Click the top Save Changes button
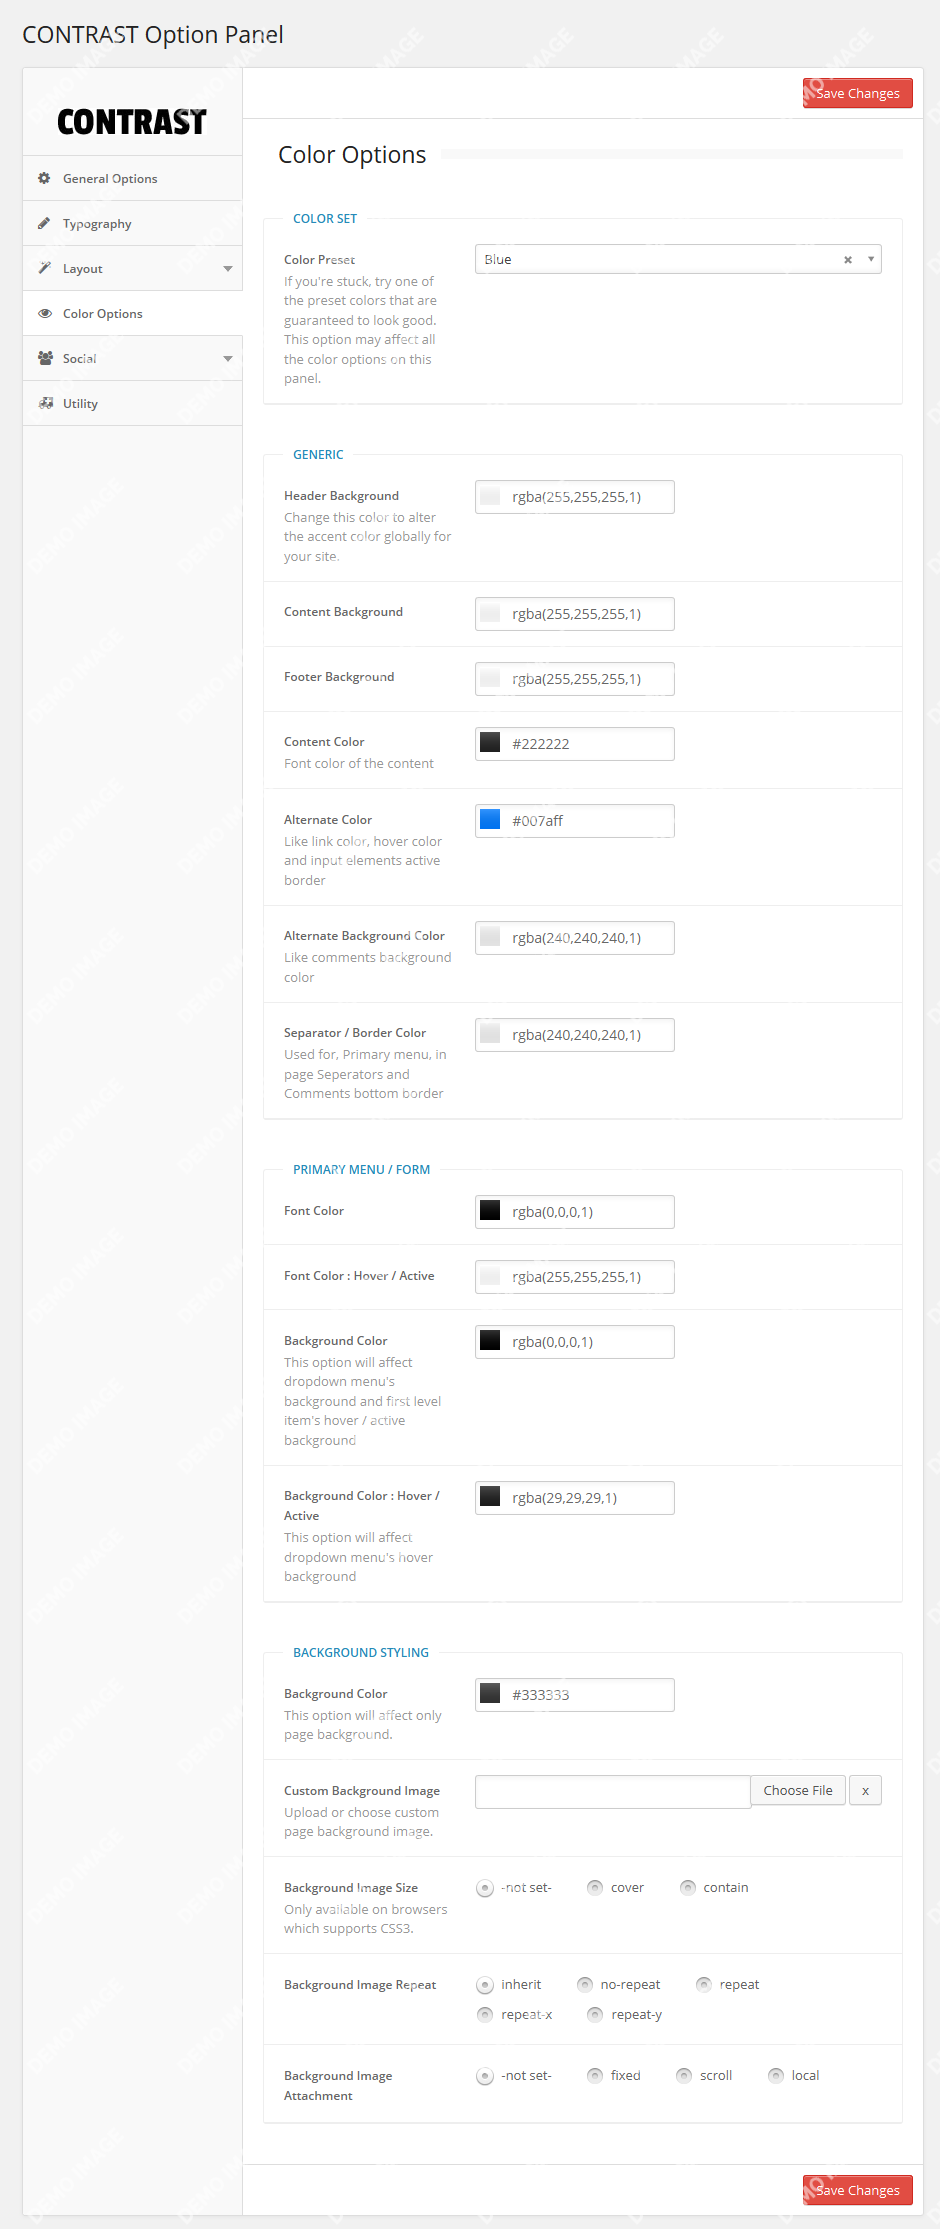Viewport: 940px width, 2229px height. click(x=857, y=93)
